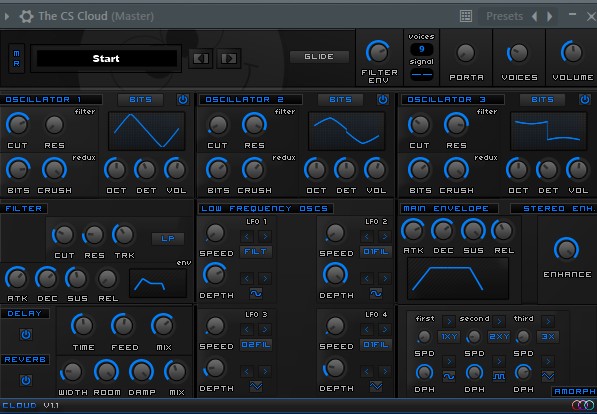The height and width of the screenshot is (414, 597).
Task: Open the plugin settings gear icon
Action: [26, 16]
